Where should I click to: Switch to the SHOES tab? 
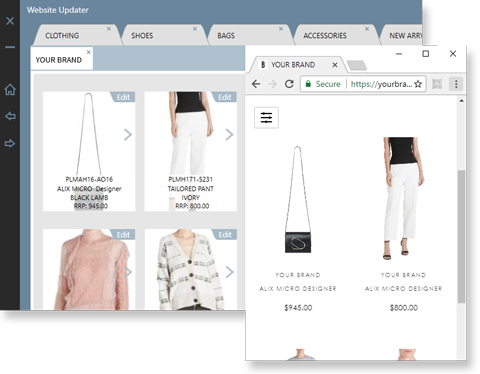(142, 36)
